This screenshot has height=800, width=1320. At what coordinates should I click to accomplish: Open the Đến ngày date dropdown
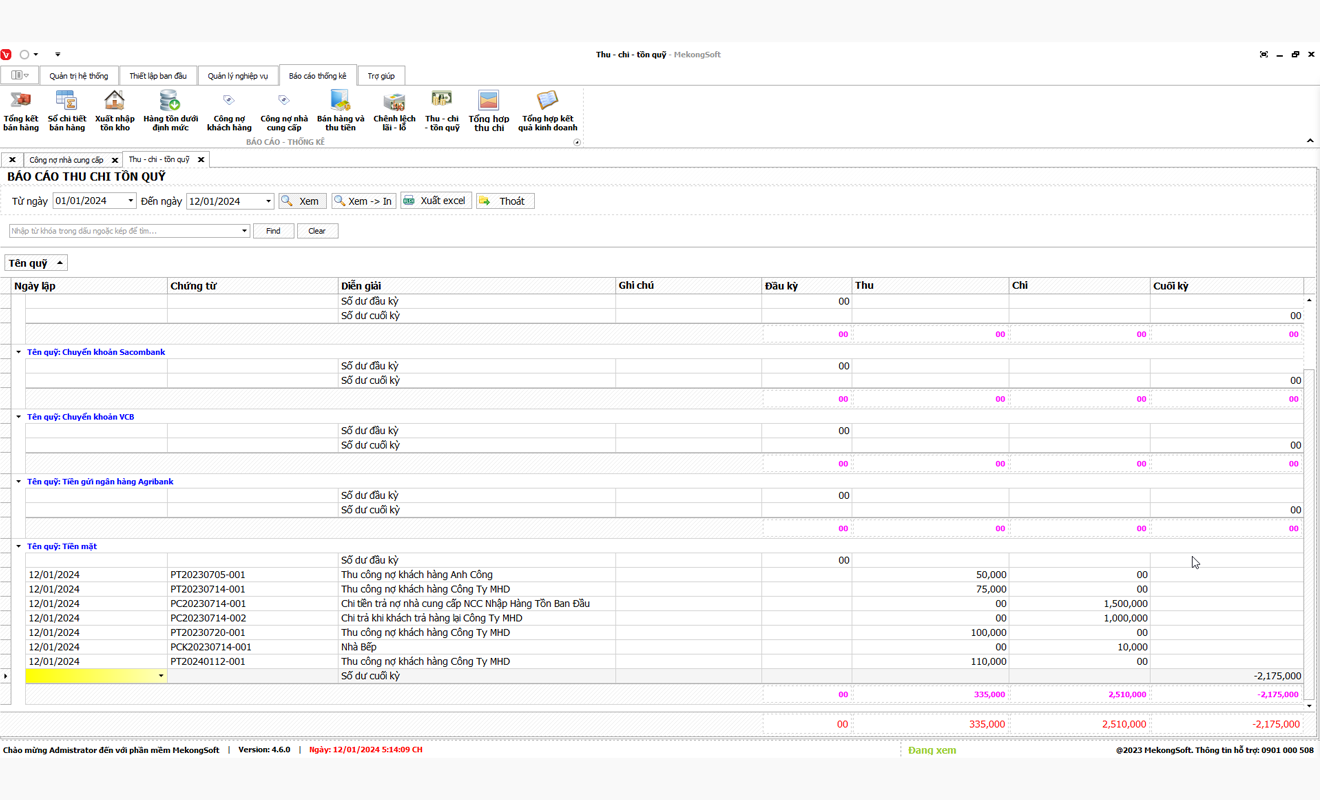pos(268,201)
